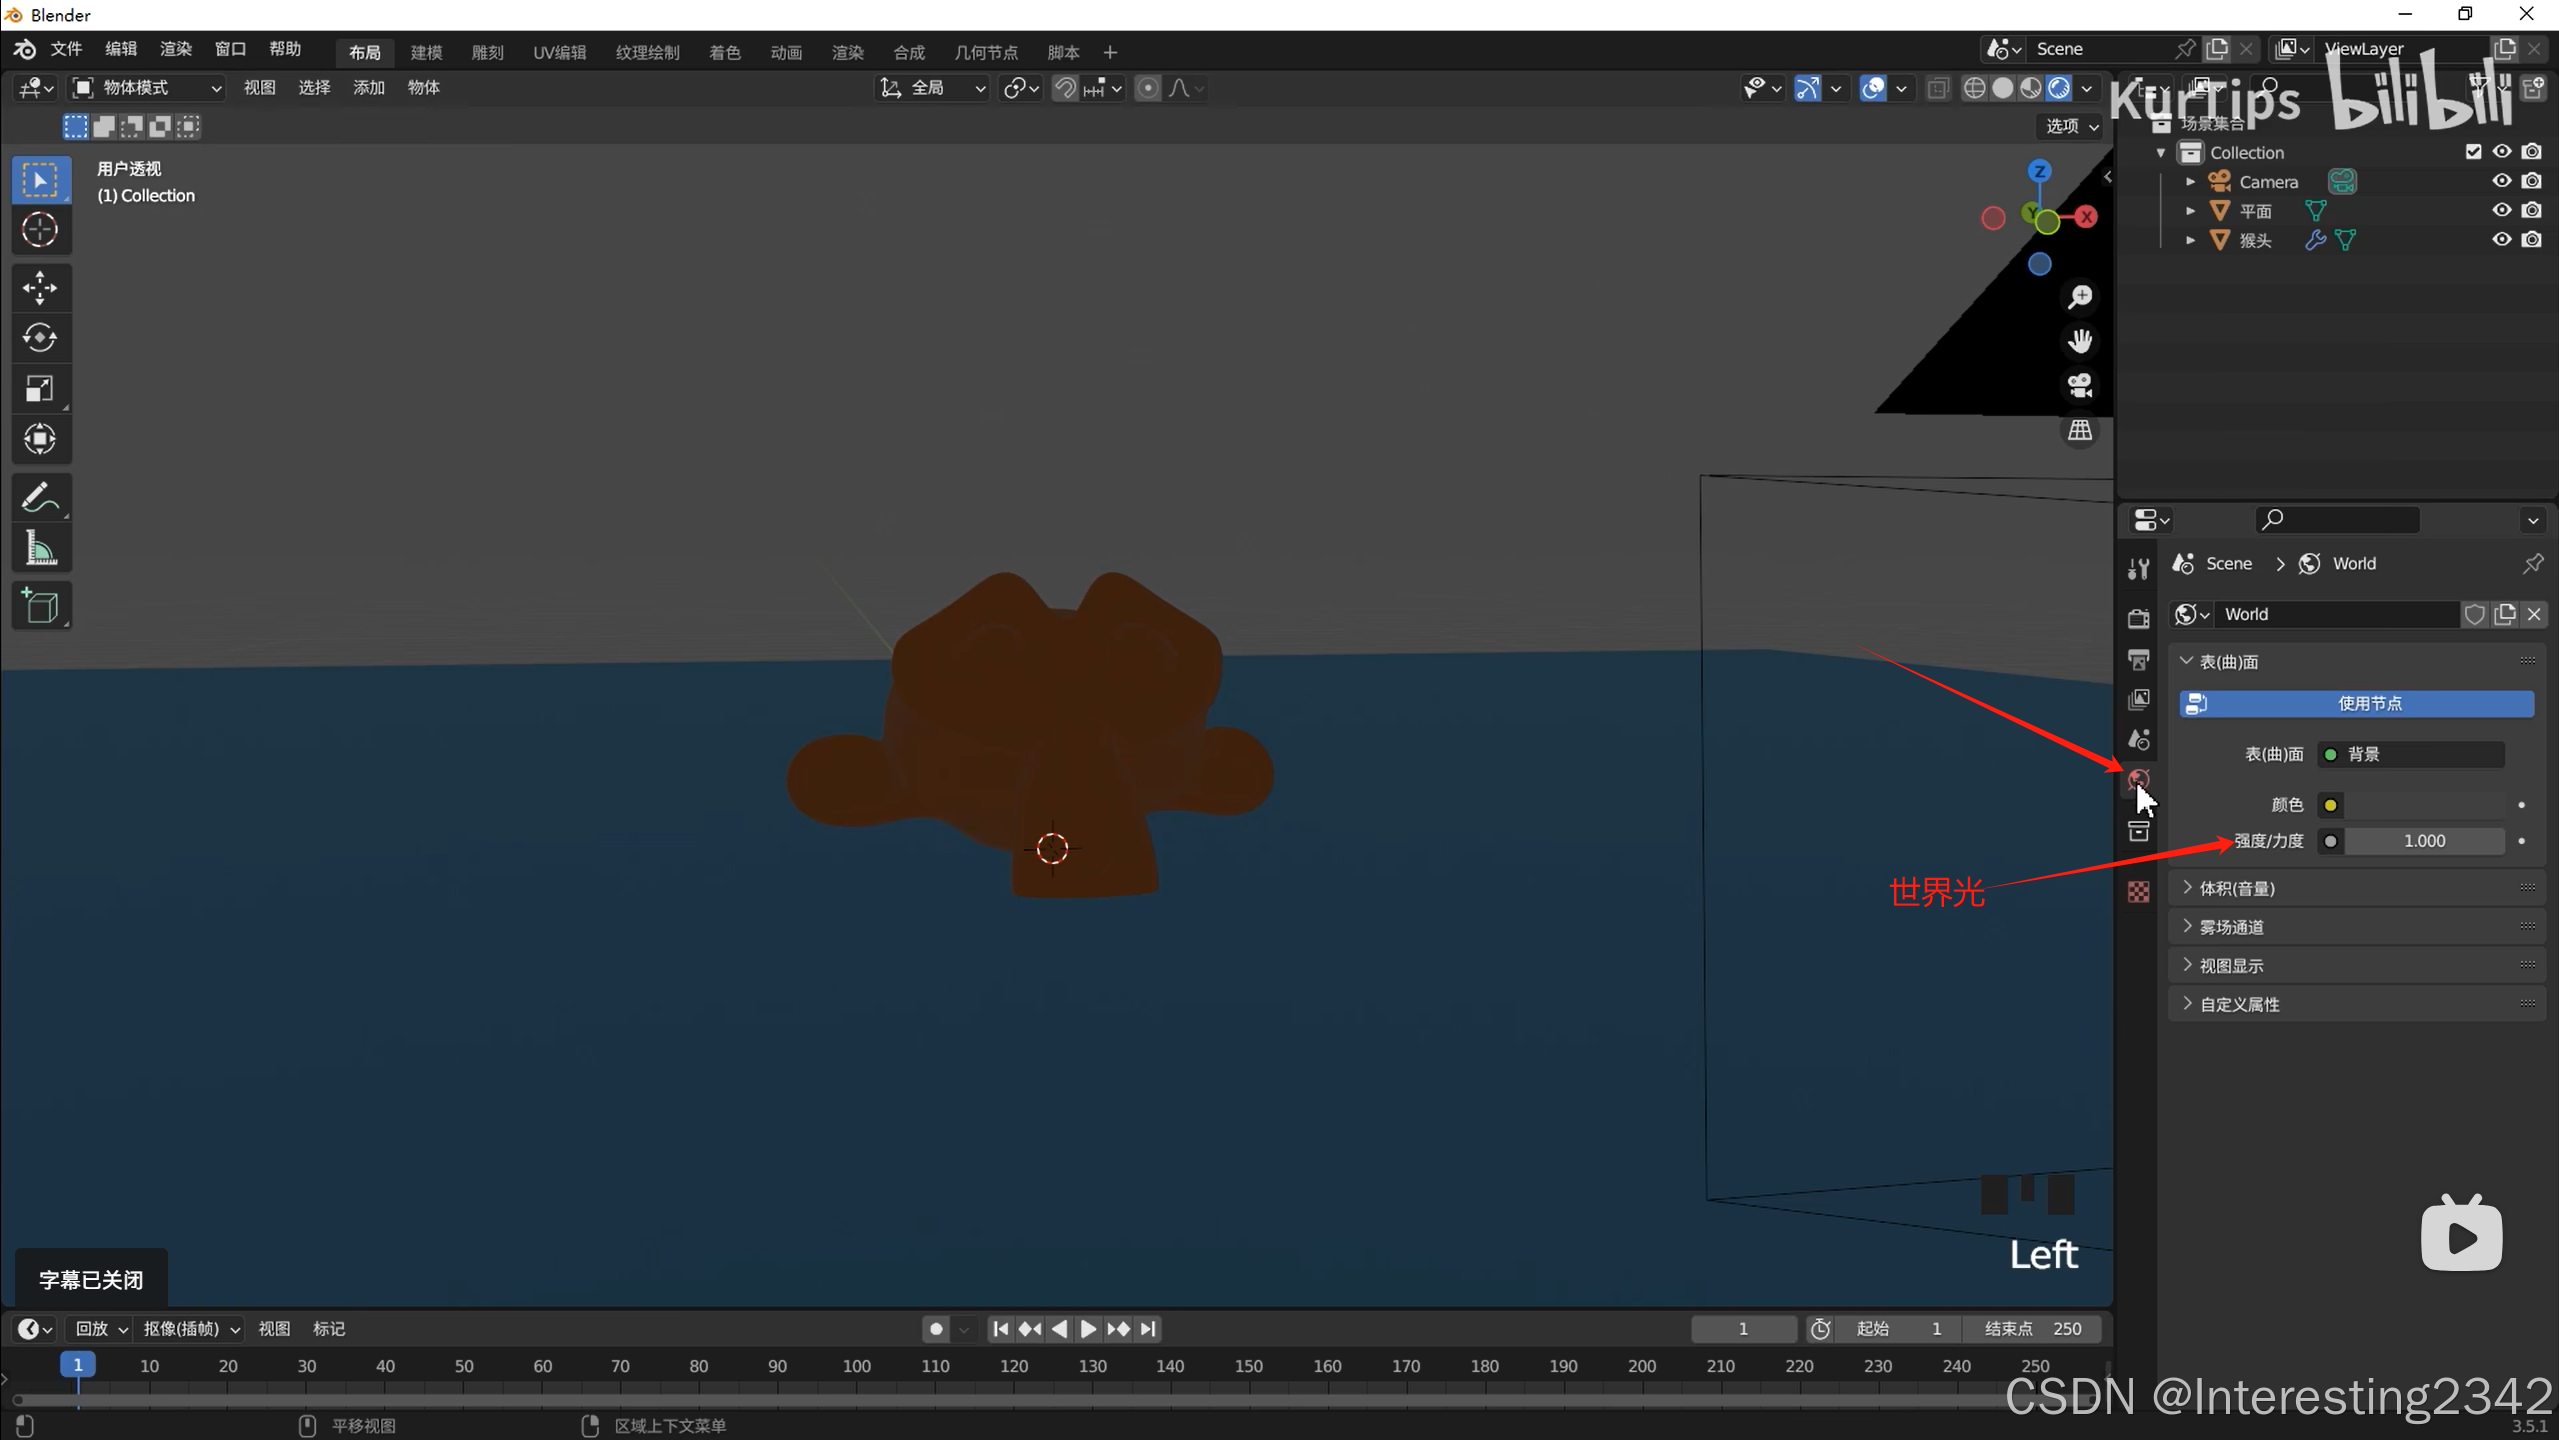The image size is (2559, 1440).
Task: Hide Camera object with eye icon
Action: 2501,181
